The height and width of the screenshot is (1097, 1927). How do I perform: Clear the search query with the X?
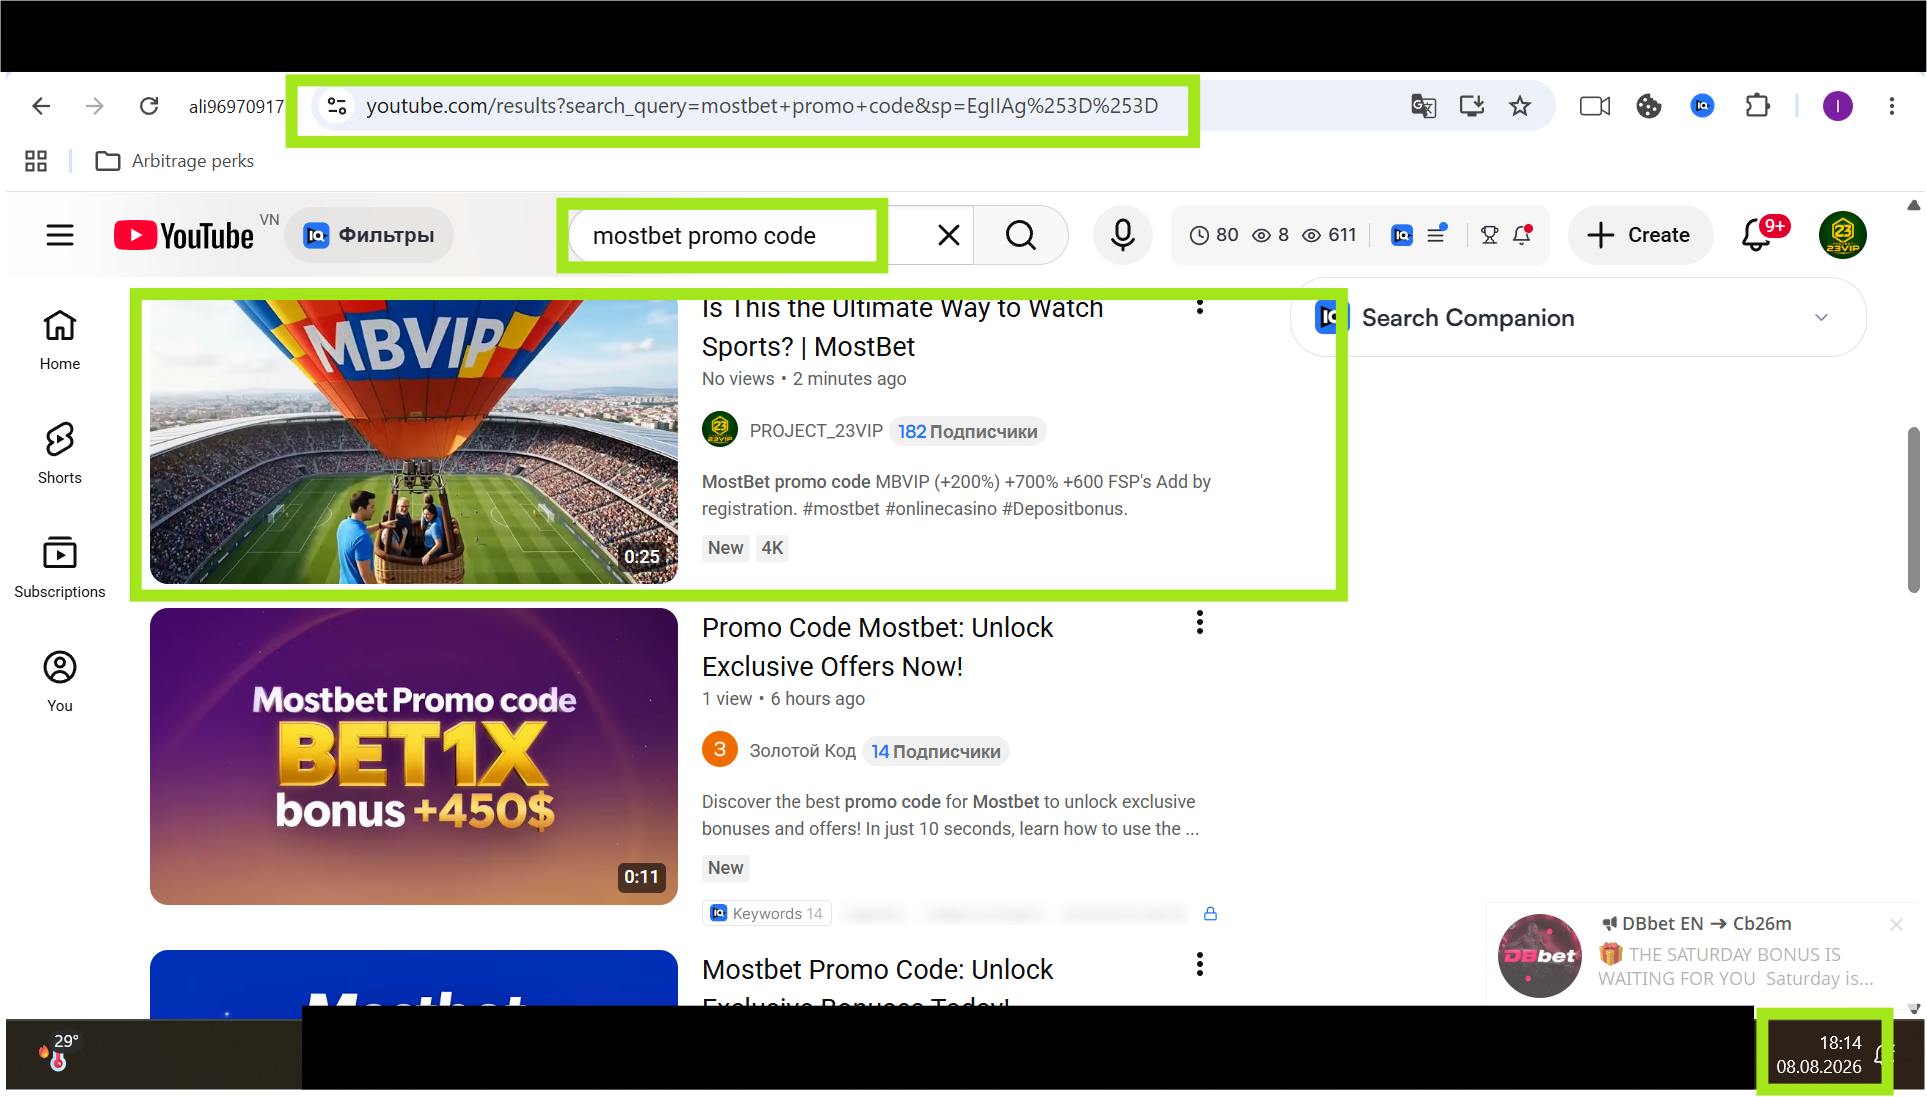(x=949, y=235)
